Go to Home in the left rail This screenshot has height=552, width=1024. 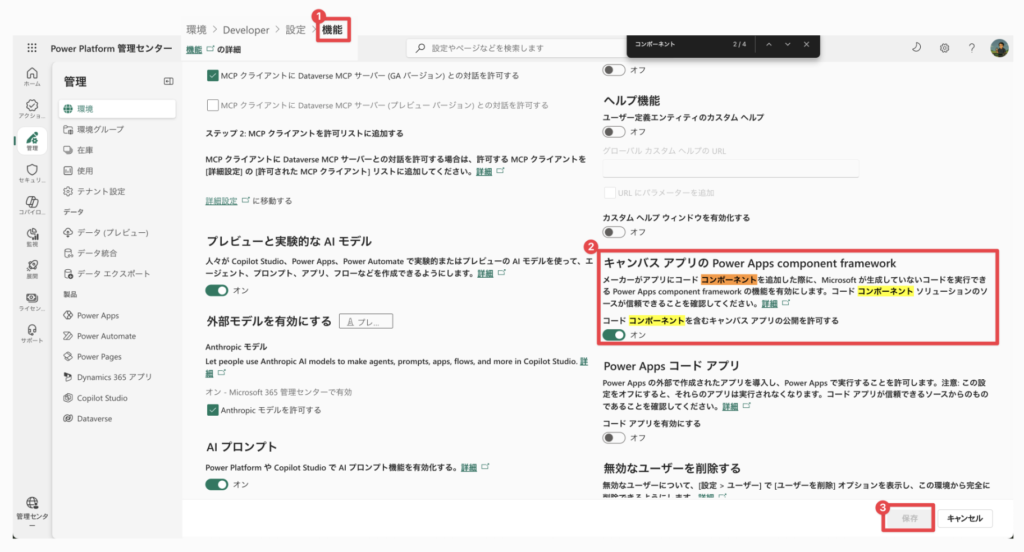(x=32, y=76)
